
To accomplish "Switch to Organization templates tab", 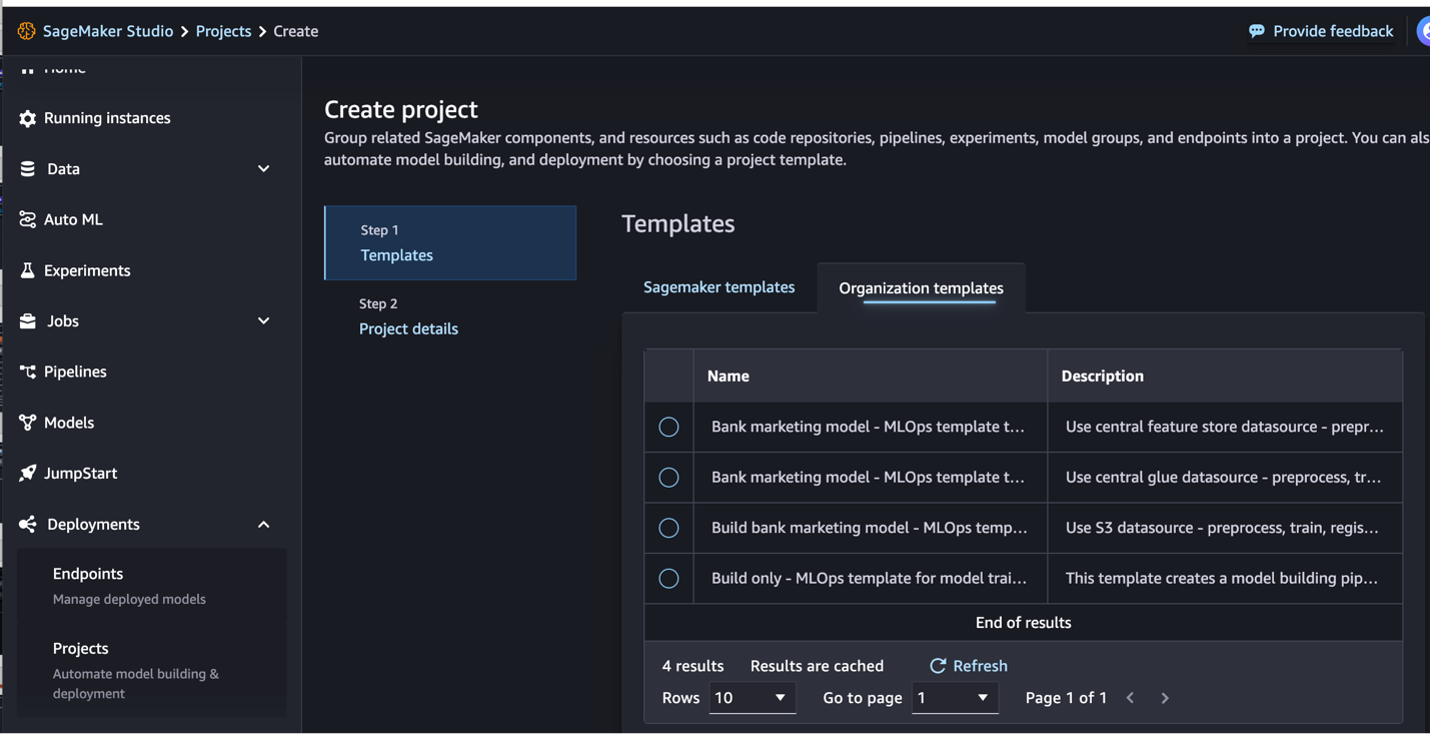I will pyautogui.click(x=921, y=288).
